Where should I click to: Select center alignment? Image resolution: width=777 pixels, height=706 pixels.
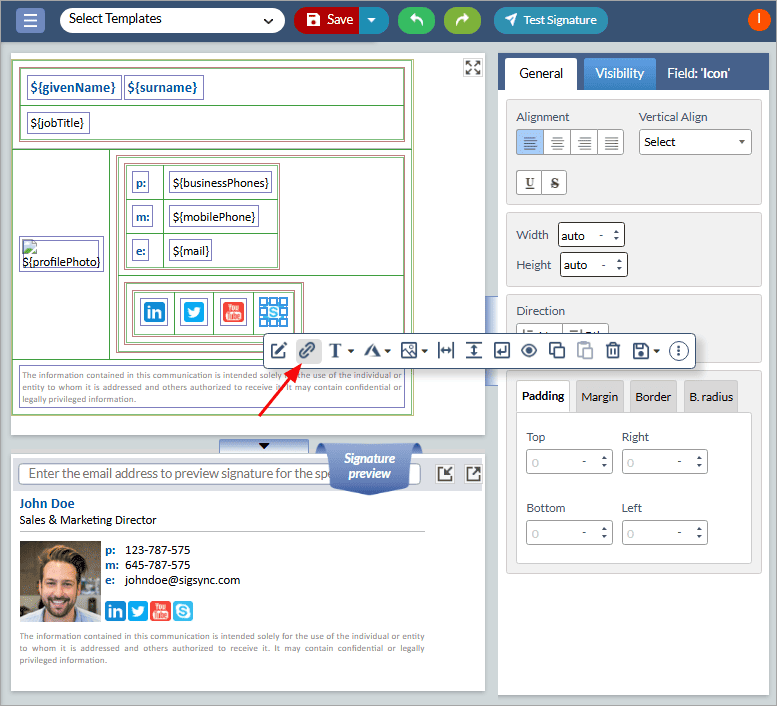point(557,143)
